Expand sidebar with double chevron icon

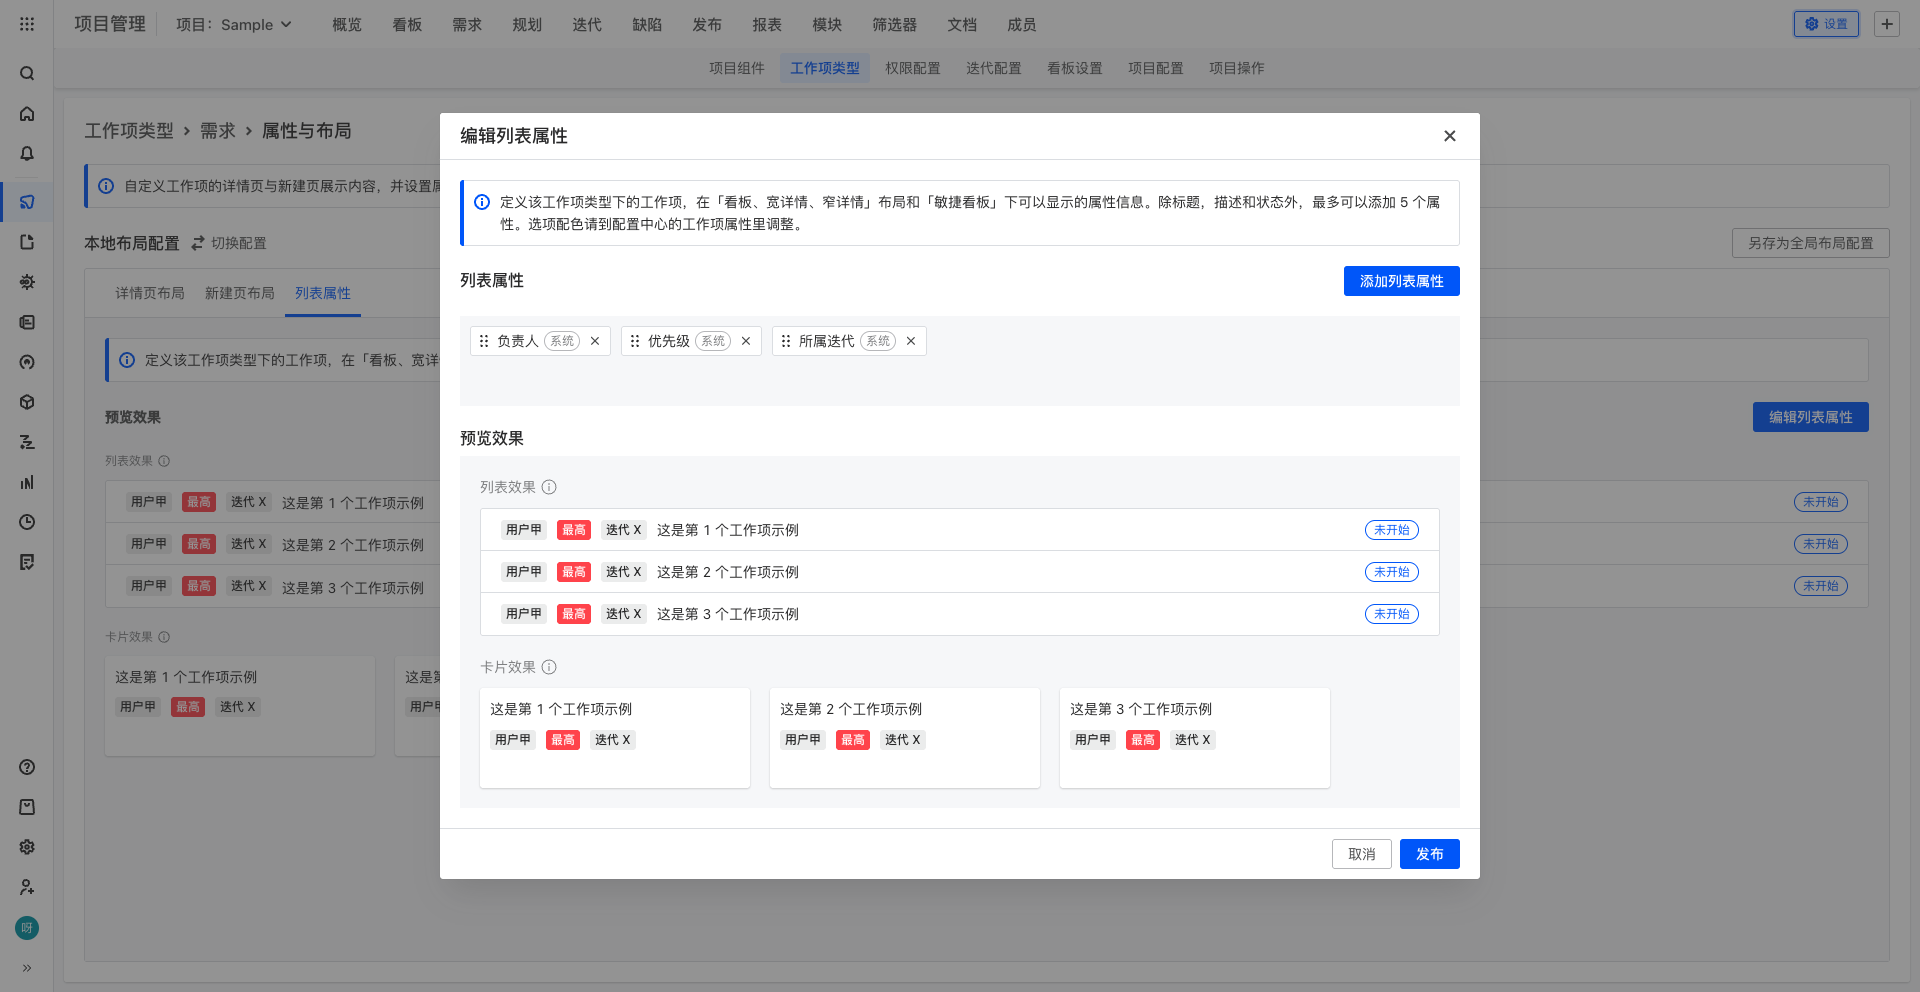[x=27, y=968]
